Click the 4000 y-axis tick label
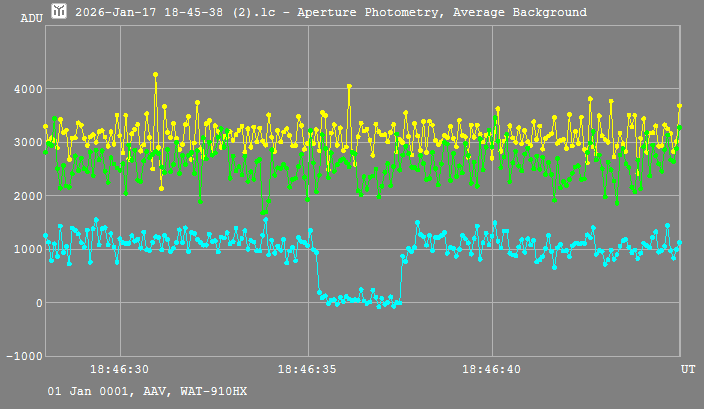This screenshot has height=409, width=704. [28, 90]
